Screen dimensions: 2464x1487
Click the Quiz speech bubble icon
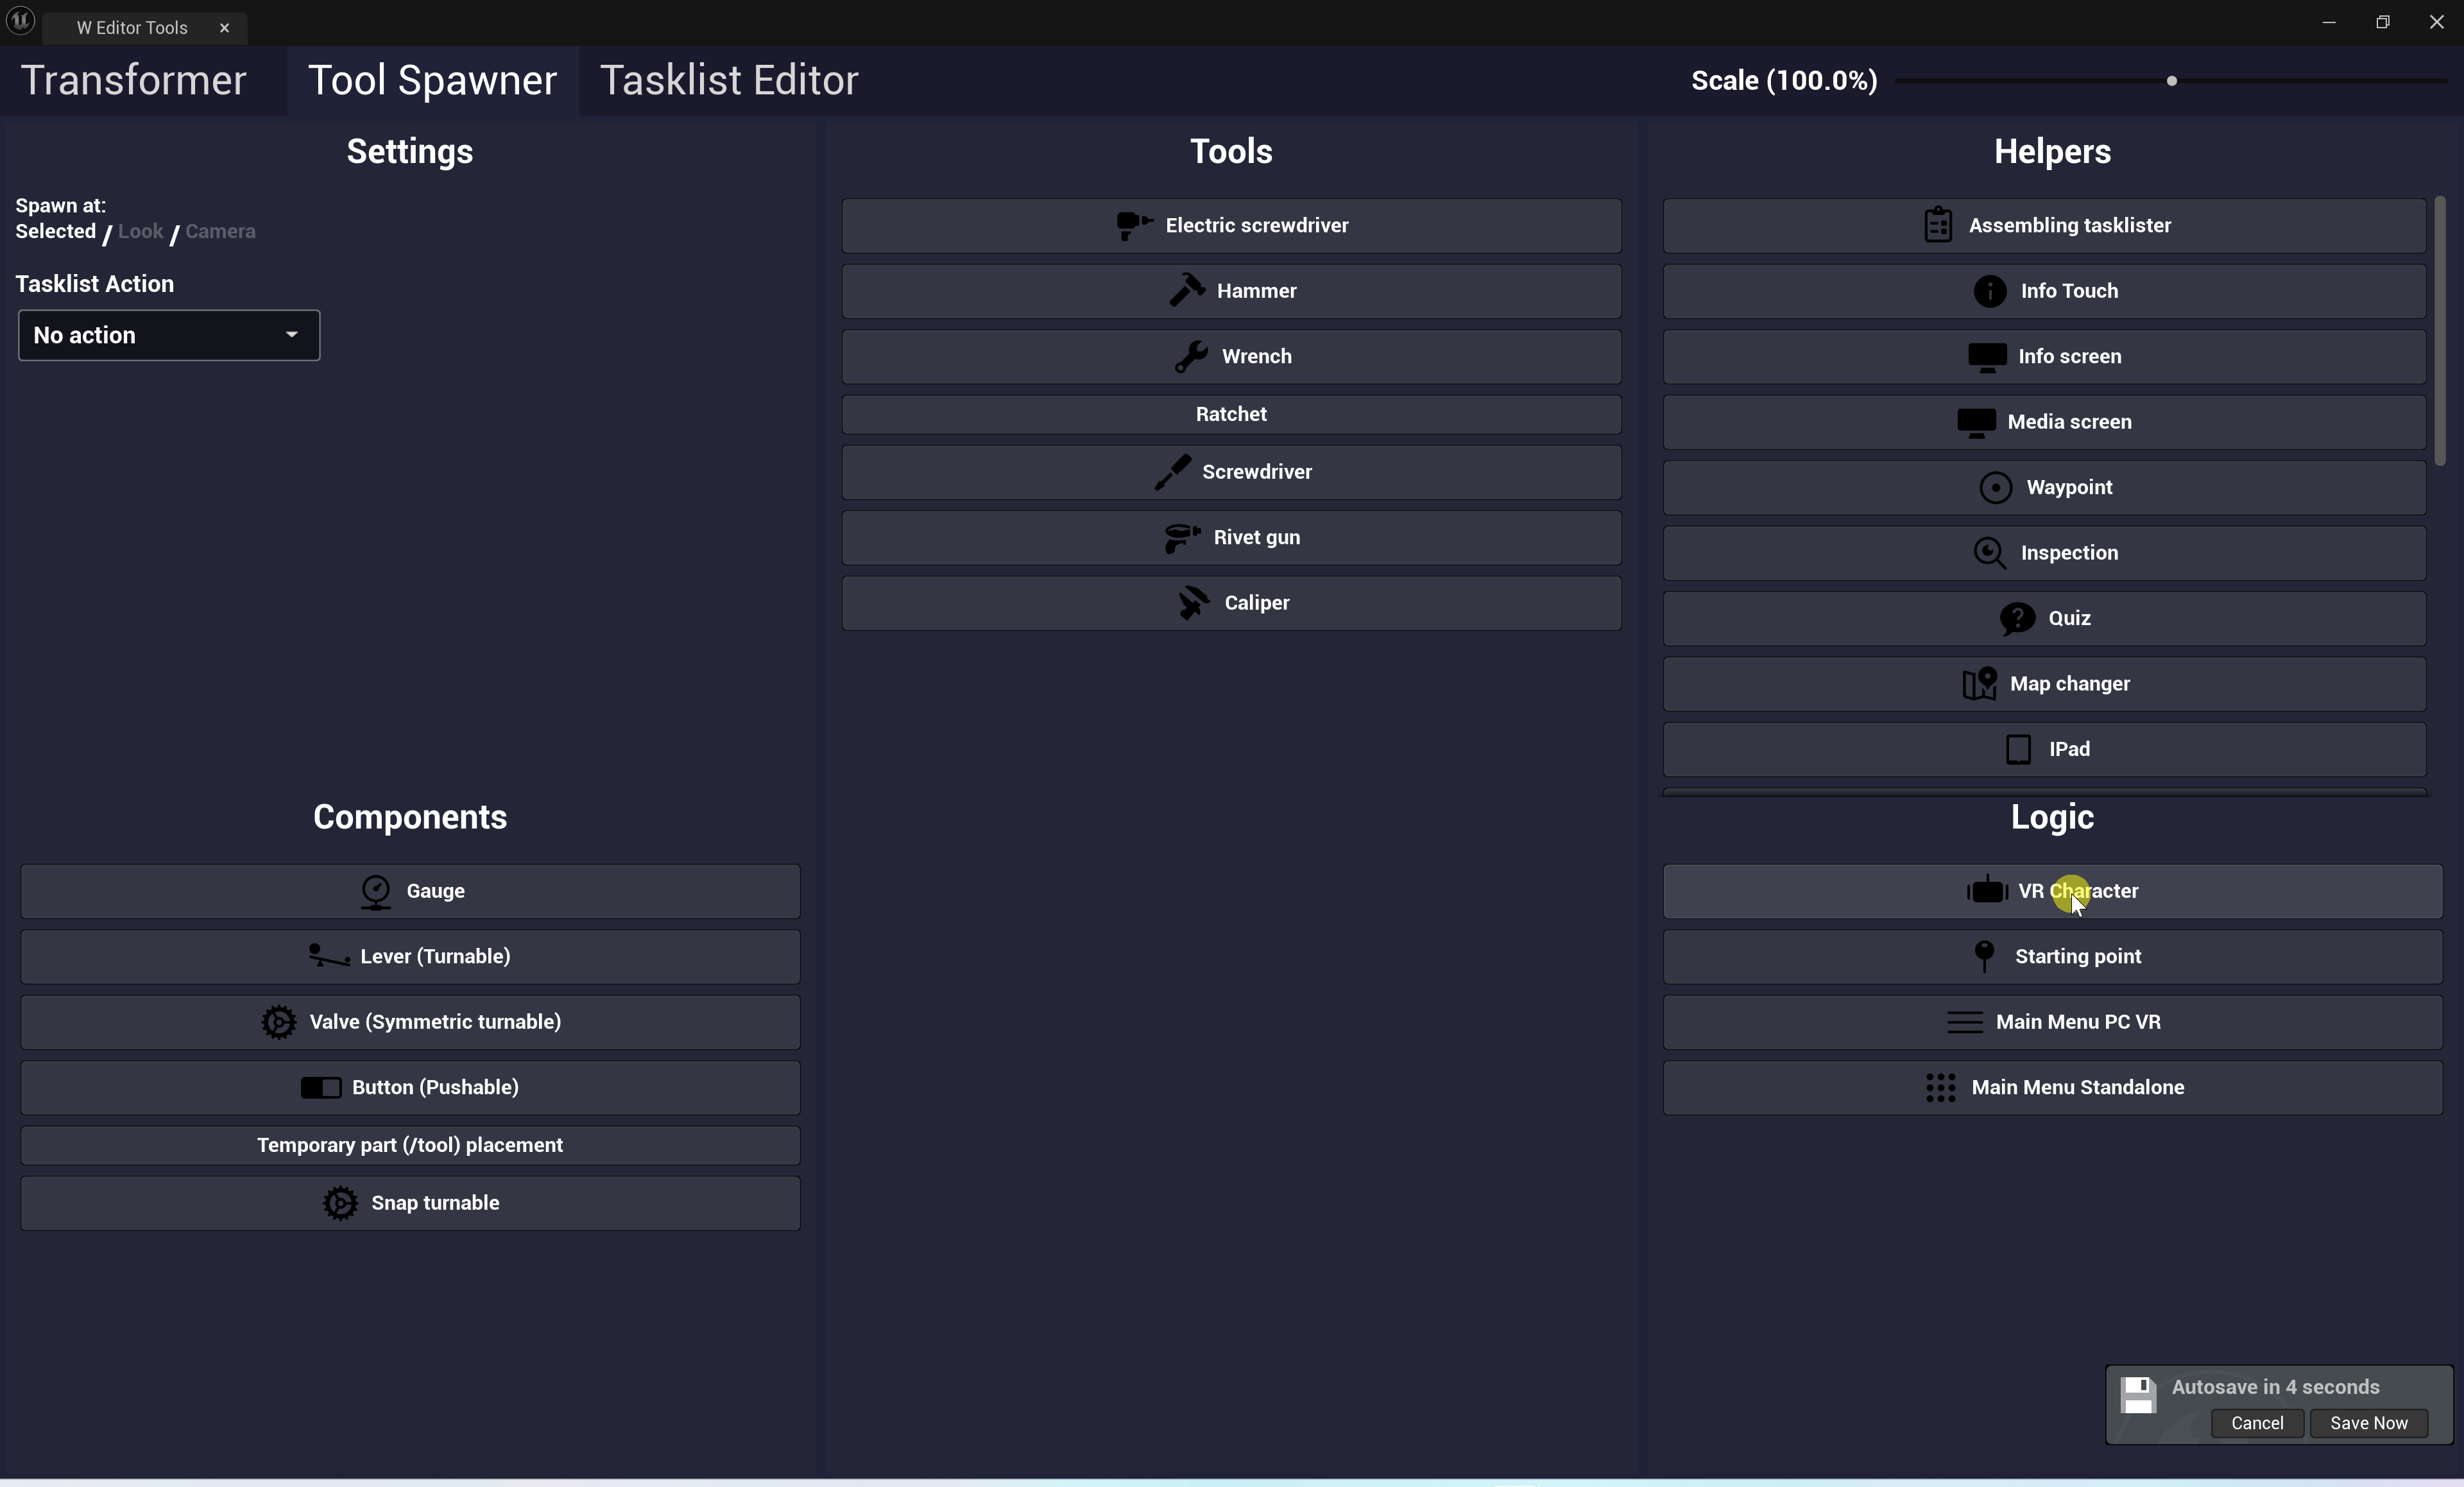coord(2017,618)
